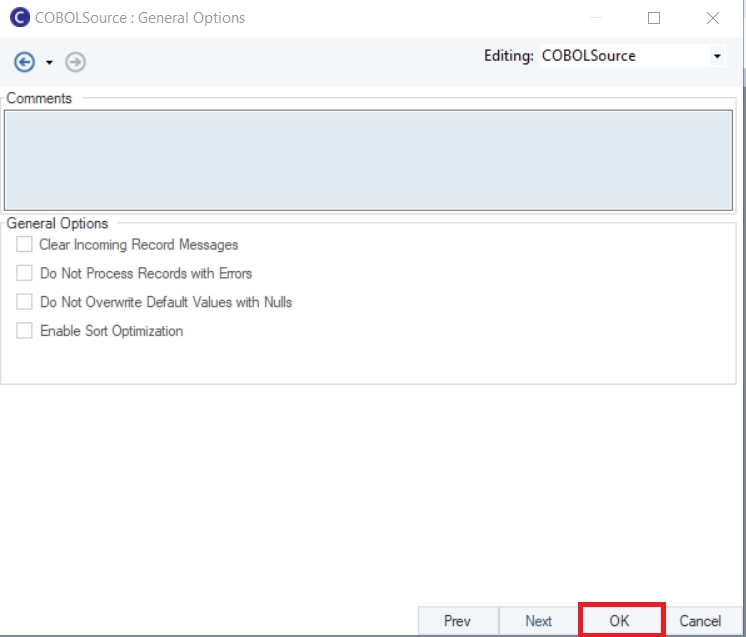Open the Editing COBOLSource dropdown
The width and height of the screenshot is (746, 637).
(x=717, y=56)
